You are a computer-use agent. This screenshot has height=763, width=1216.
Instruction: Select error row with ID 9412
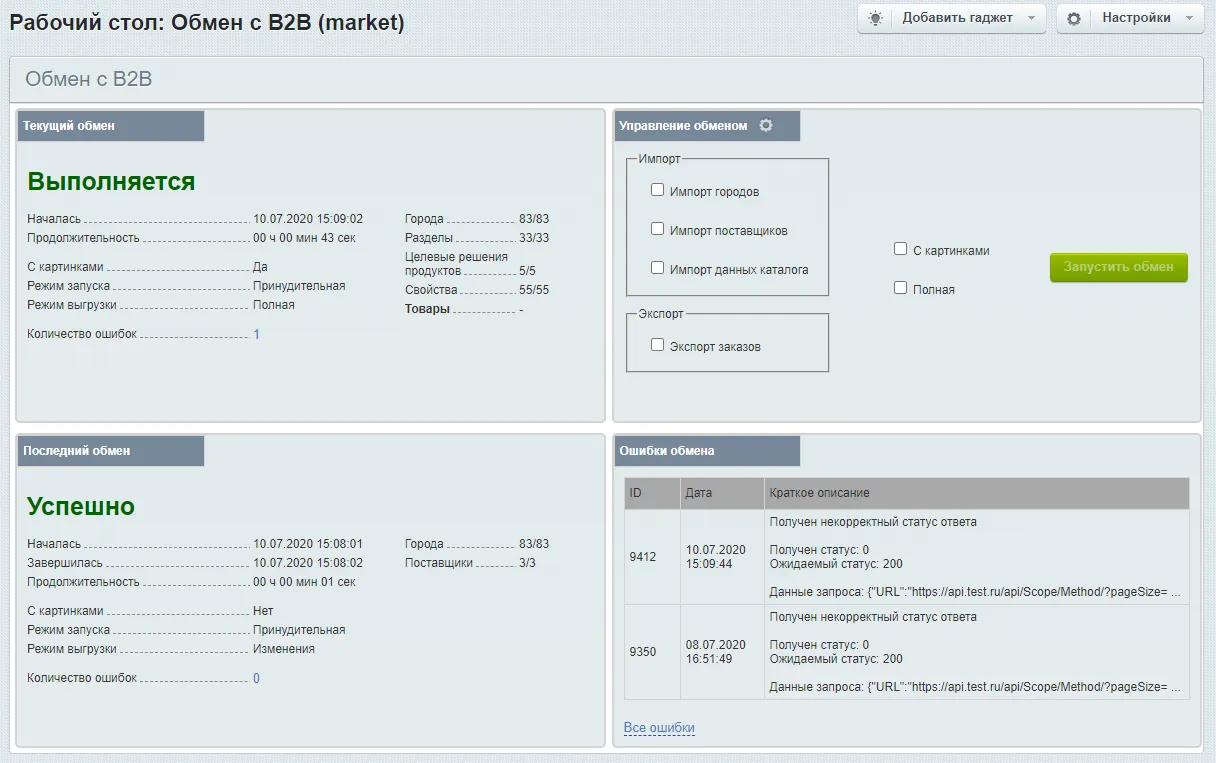click(643, 557)
